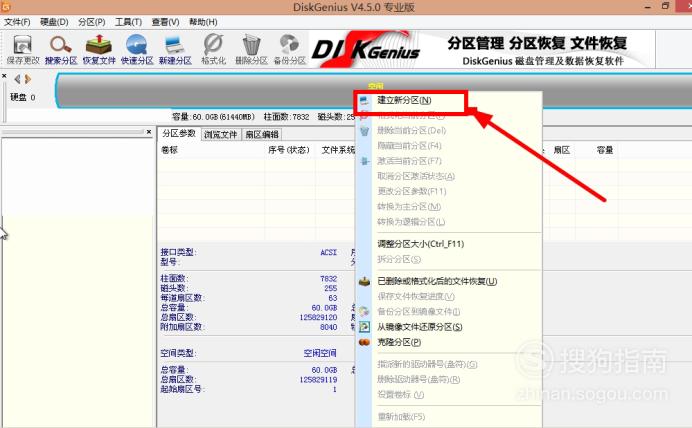Switch to the 浏览文件 tab

(x=221, y=134)
